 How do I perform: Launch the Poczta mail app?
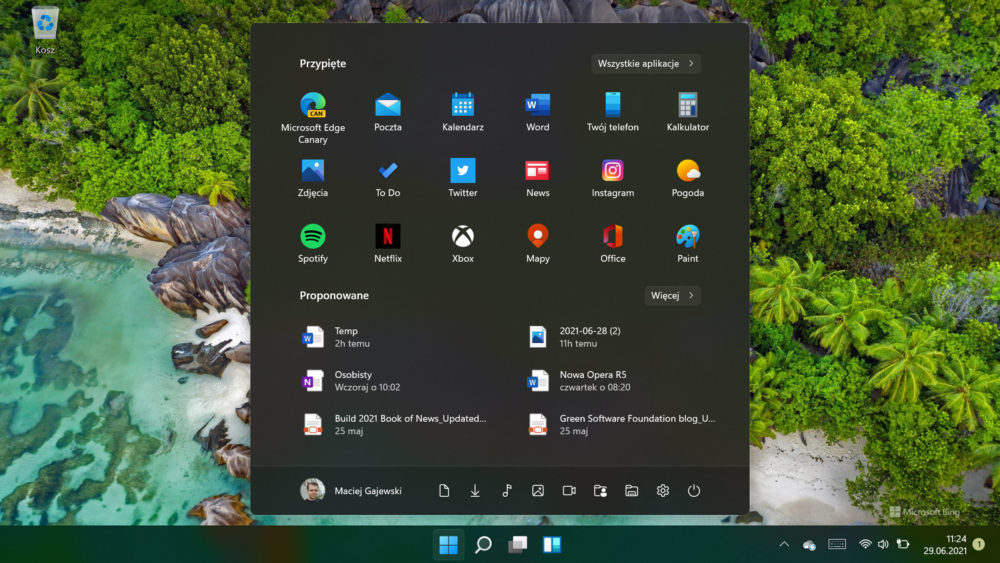pos(388,112)
